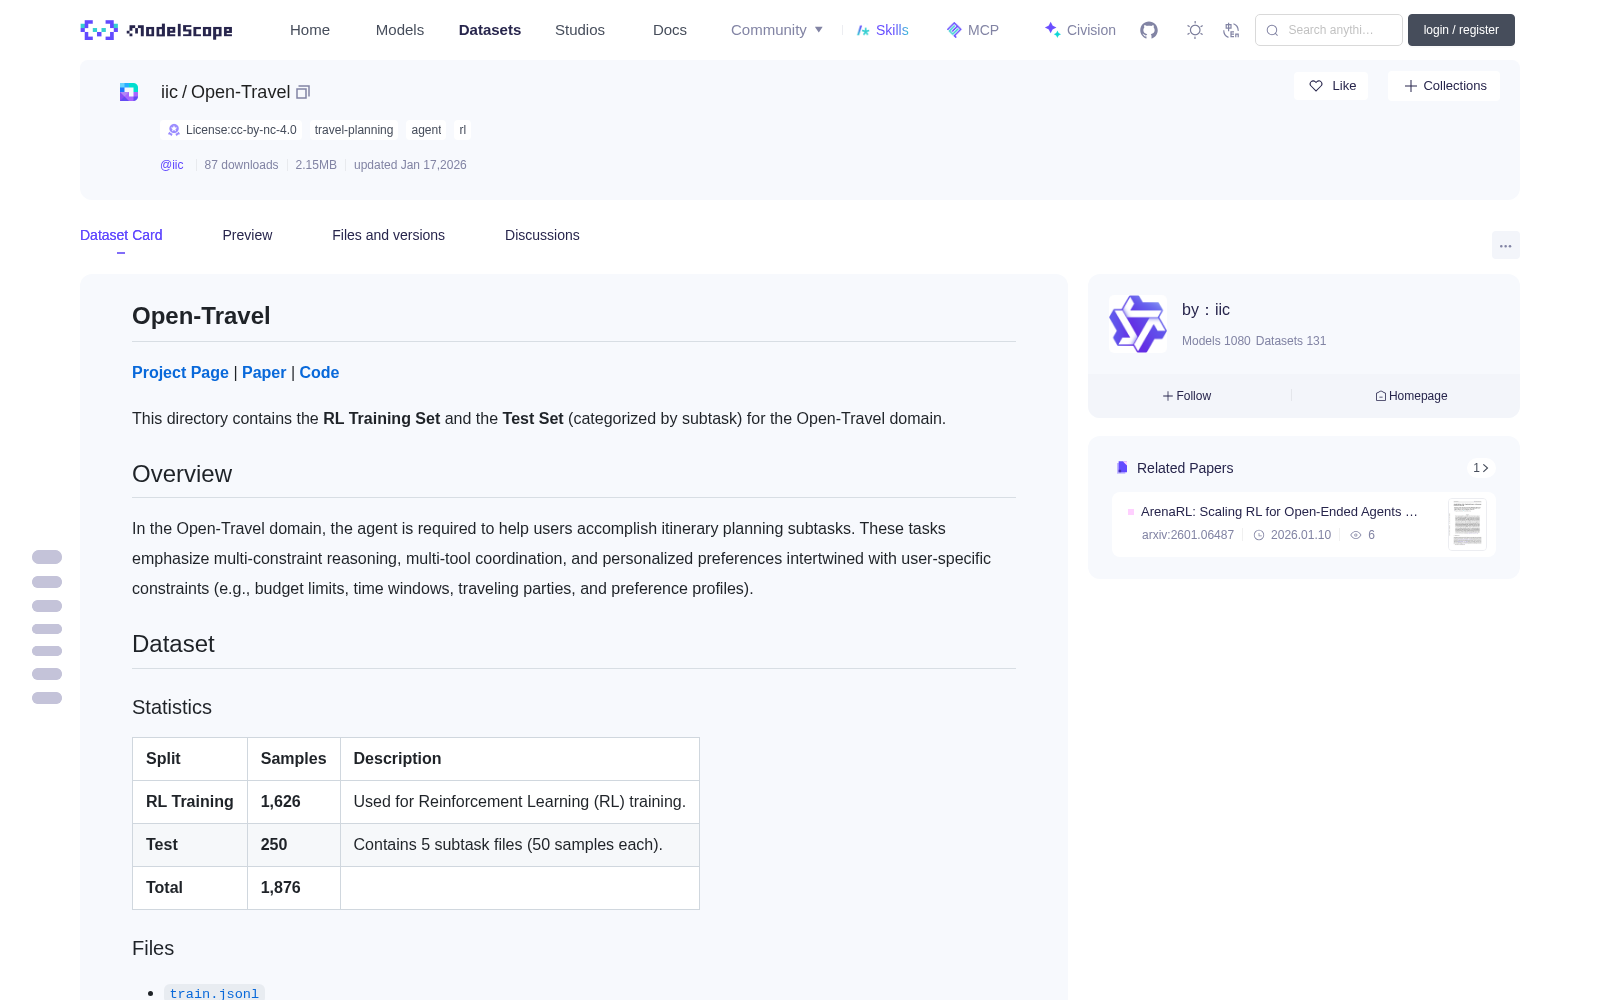Click the agent tag
This screenshot has width=1600, height=1000.
point(426,130)
